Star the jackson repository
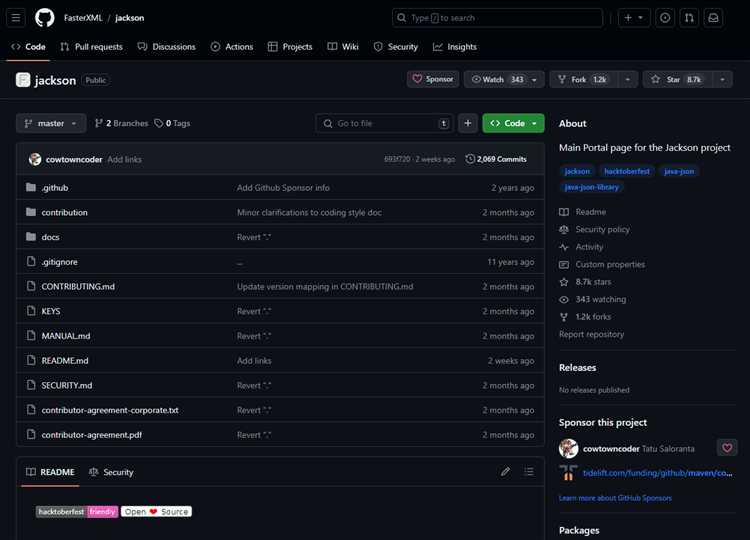Viewport: 750px width, 540px height. [x=677, y=79]
